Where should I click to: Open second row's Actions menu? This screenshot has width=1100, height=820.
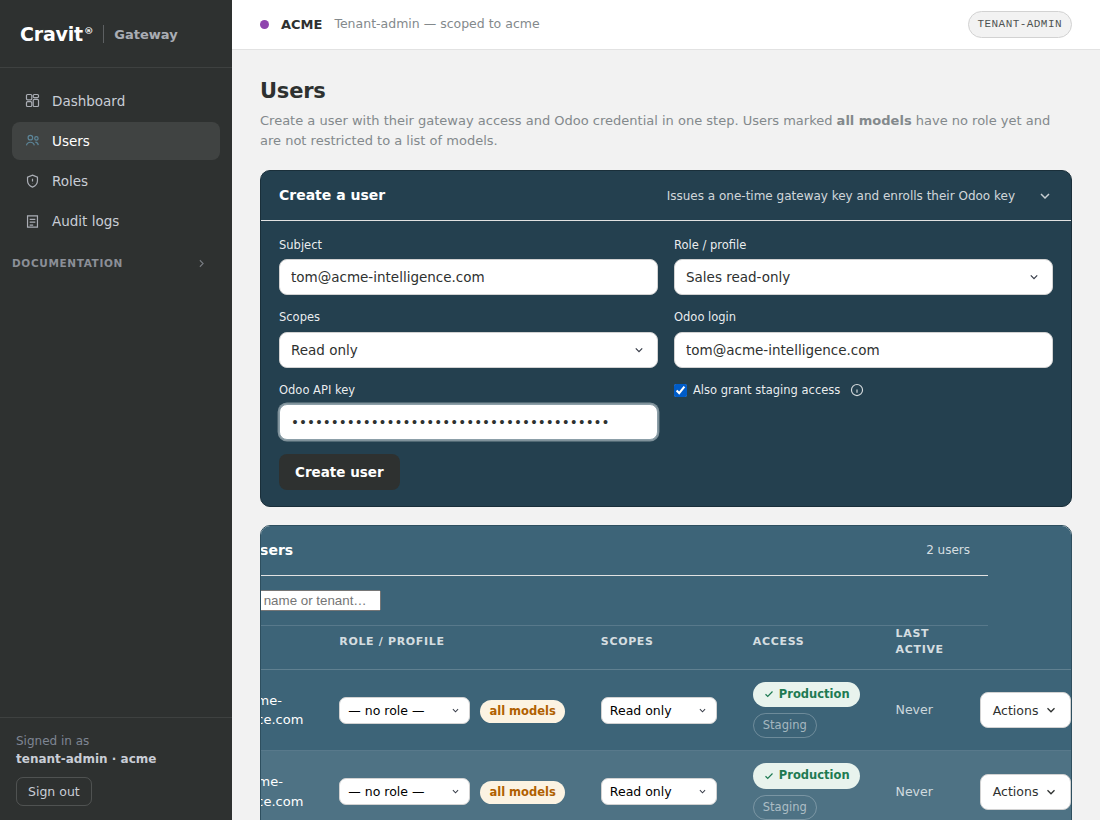tap(1024, 791)
